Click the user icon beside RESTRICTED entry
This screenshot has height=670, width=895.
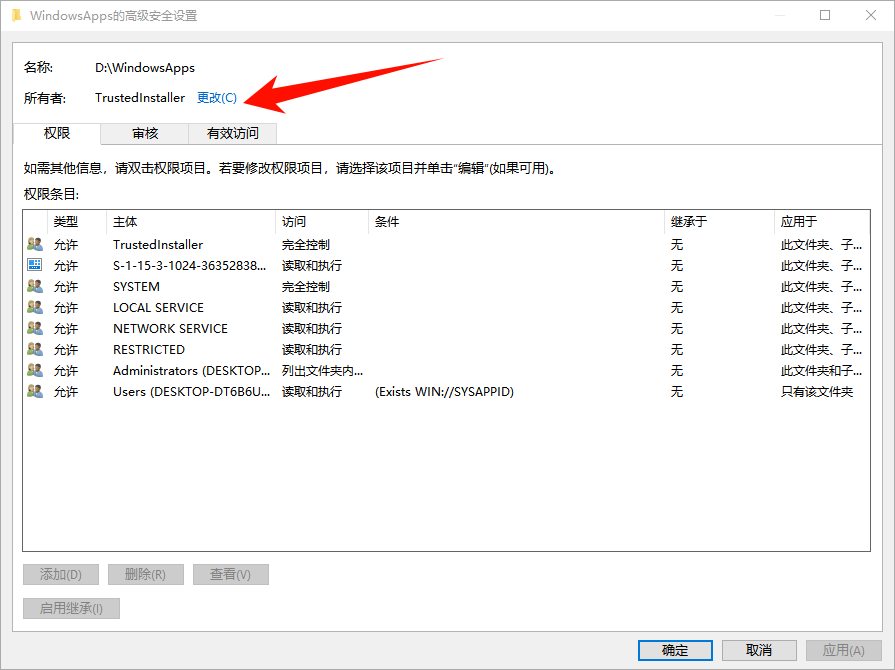(35, 349)
